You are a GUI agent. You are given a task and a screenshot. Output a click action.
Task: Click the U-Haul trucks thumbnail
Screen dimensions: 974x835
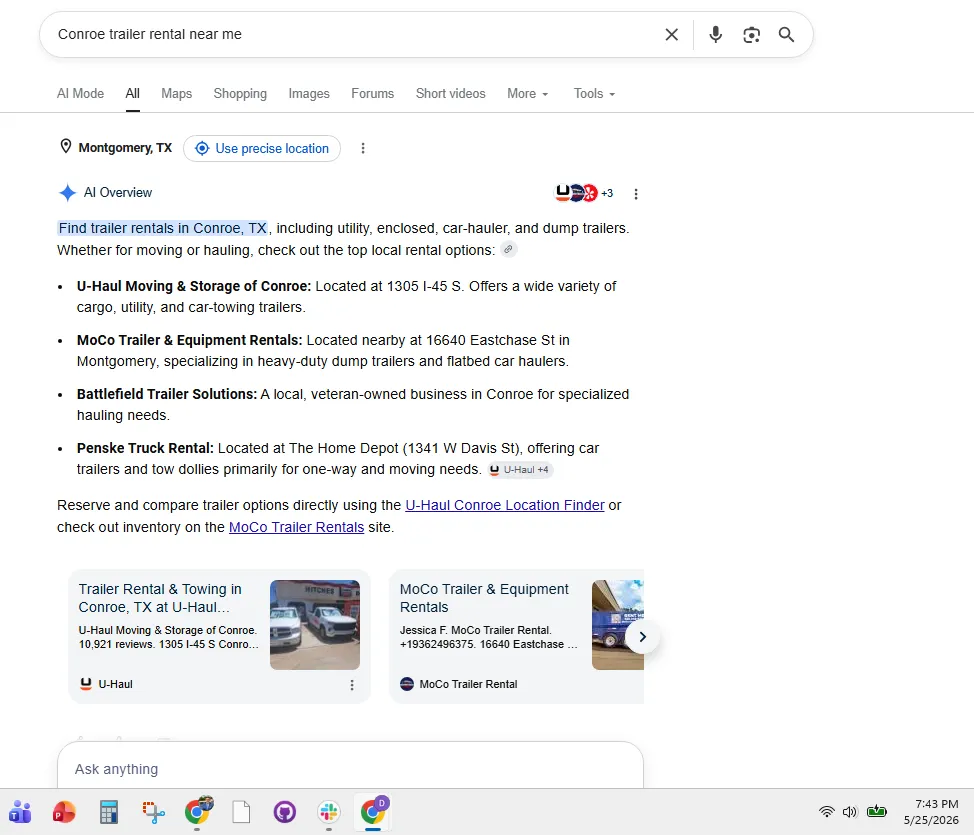coord(314,625)
